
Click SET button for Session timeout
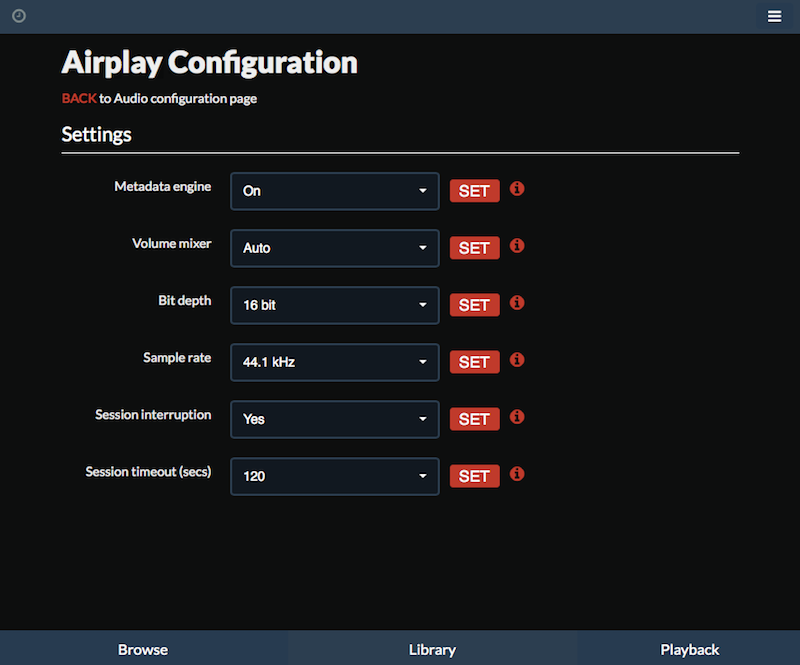click(x=474, y=477)
